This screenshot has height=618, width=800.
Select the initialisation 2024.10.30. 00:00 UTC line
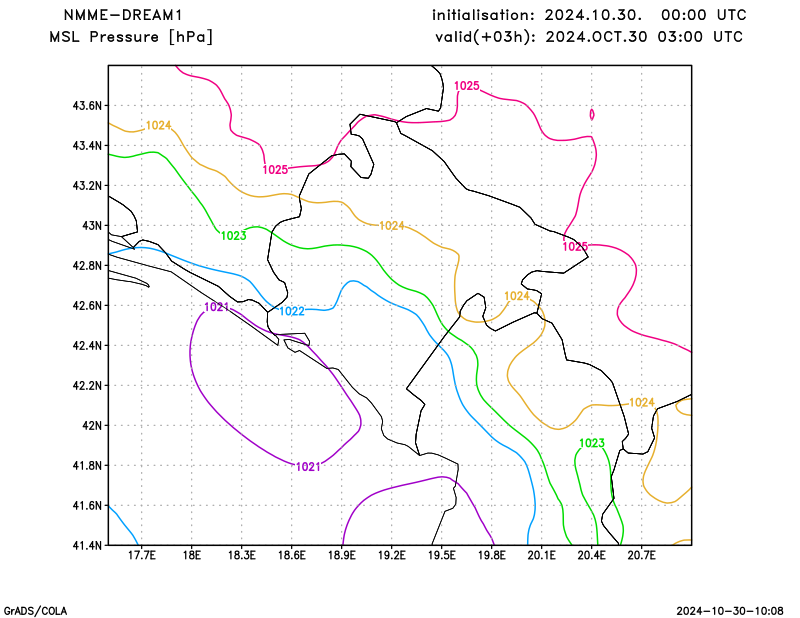click(x=589, y=15)
